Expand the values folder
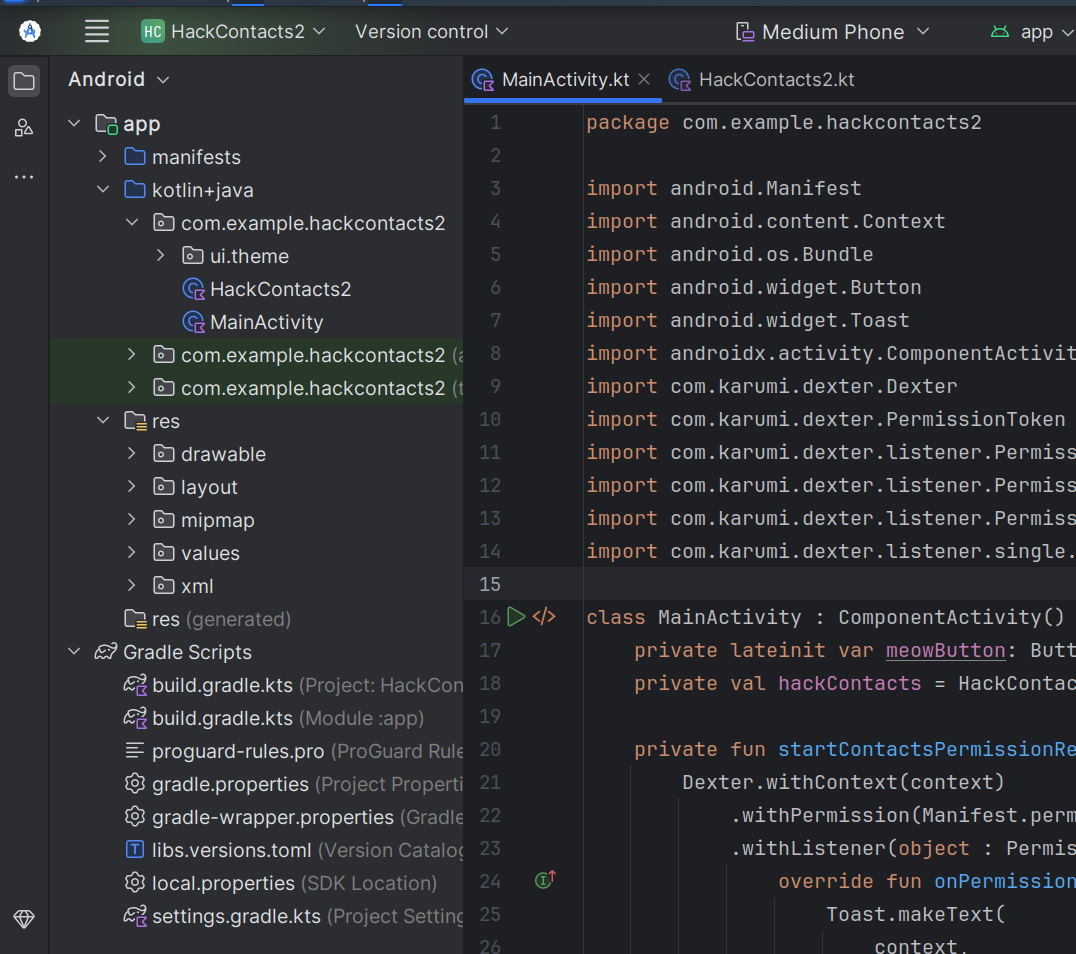Image resolution: width=1076 pixels, height=954 pixels. point(132,552)
